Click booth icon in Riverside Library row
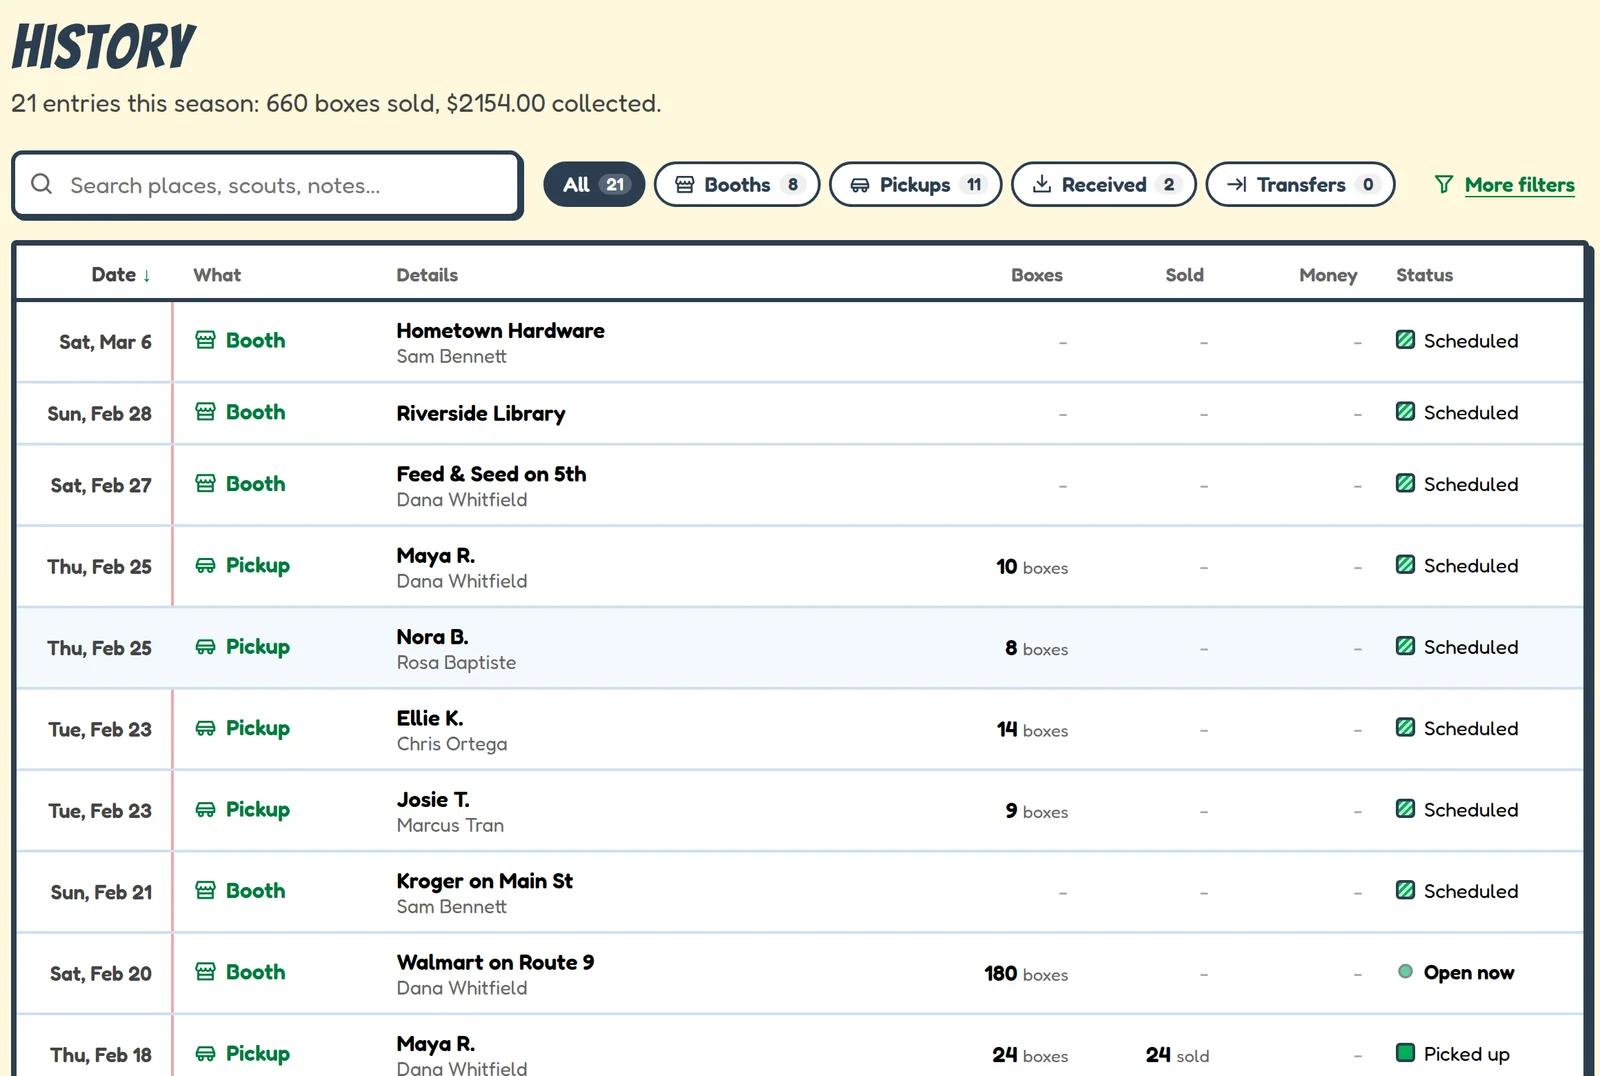This screenshot has height=1076, width=1600. 205,412
